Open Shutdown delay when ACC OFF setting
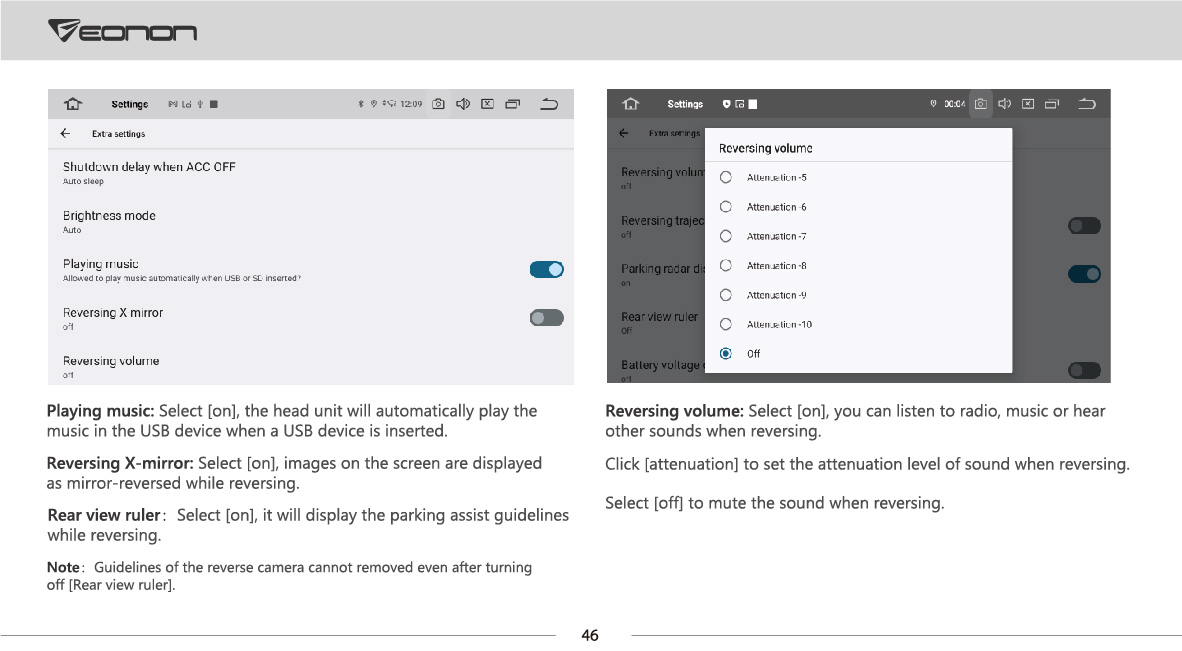Viewport: 1182px width, 651px height. click(311, 173)
